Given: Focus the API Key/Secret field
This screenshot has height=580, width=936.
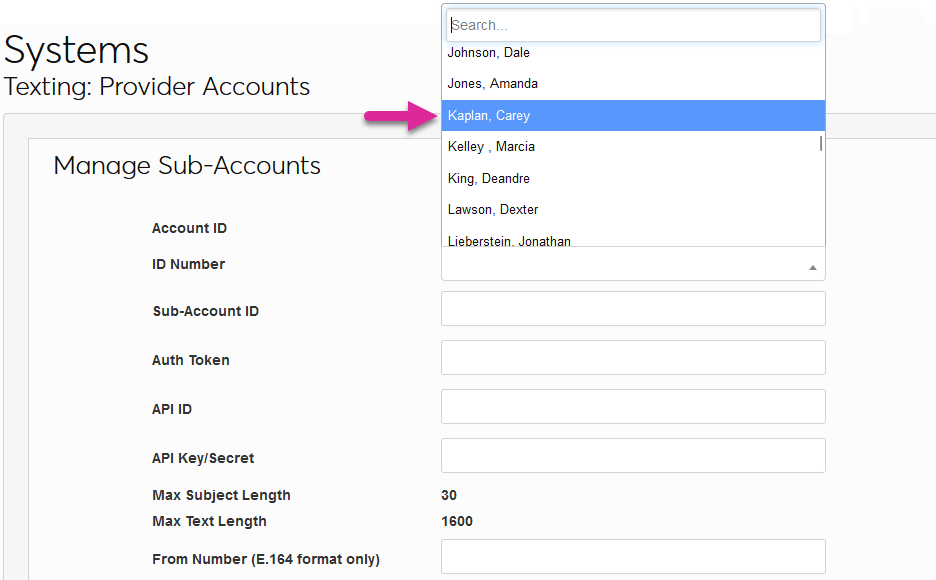Looking at the screenshot, I should pos(633,456).
